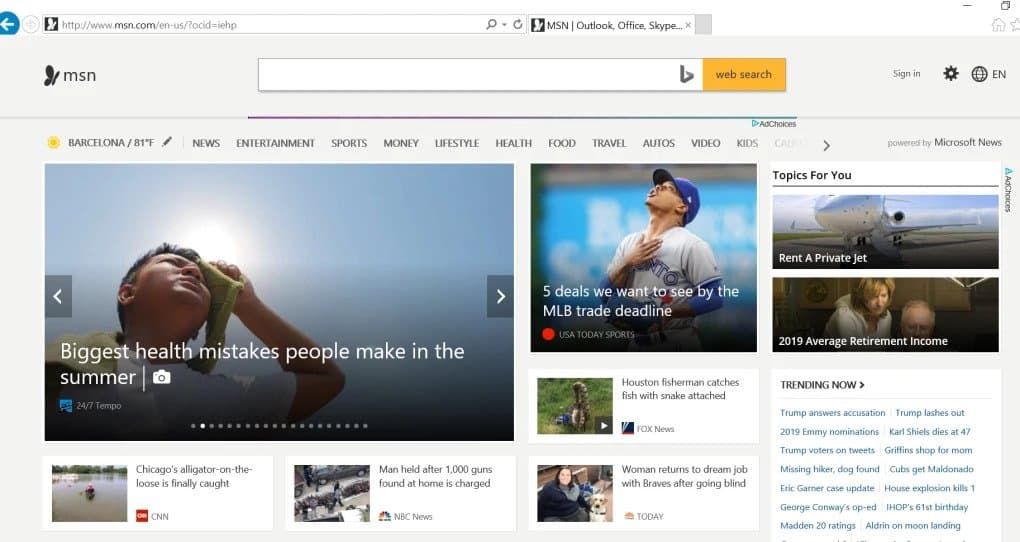Click the CNN source logo
The image size is (1020, 542).
142,516
